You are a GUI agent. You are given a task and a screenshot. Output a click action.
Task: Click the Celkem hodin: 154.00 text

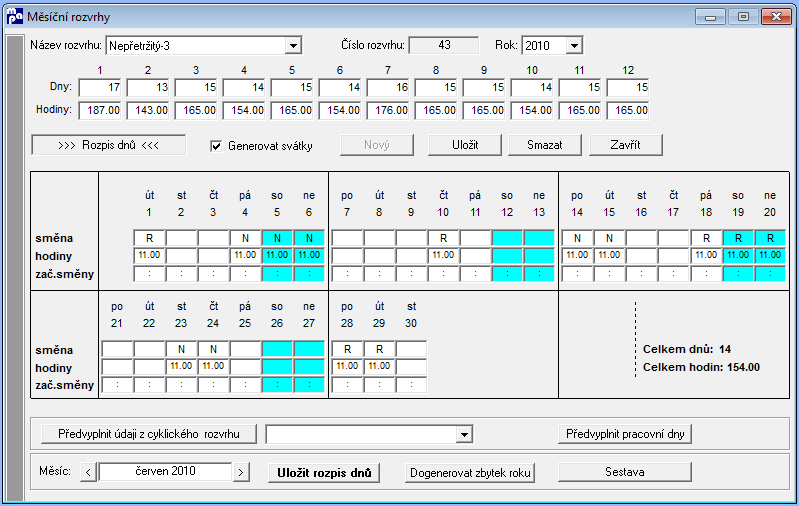[701, 367]
